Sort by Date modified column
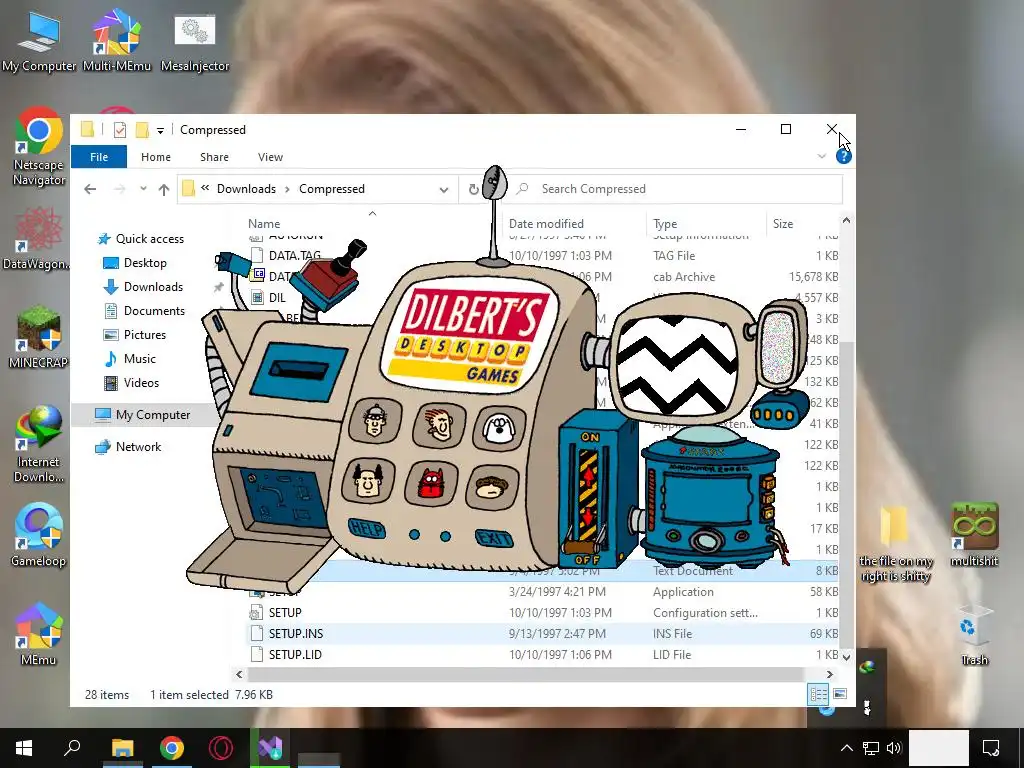 546,223
